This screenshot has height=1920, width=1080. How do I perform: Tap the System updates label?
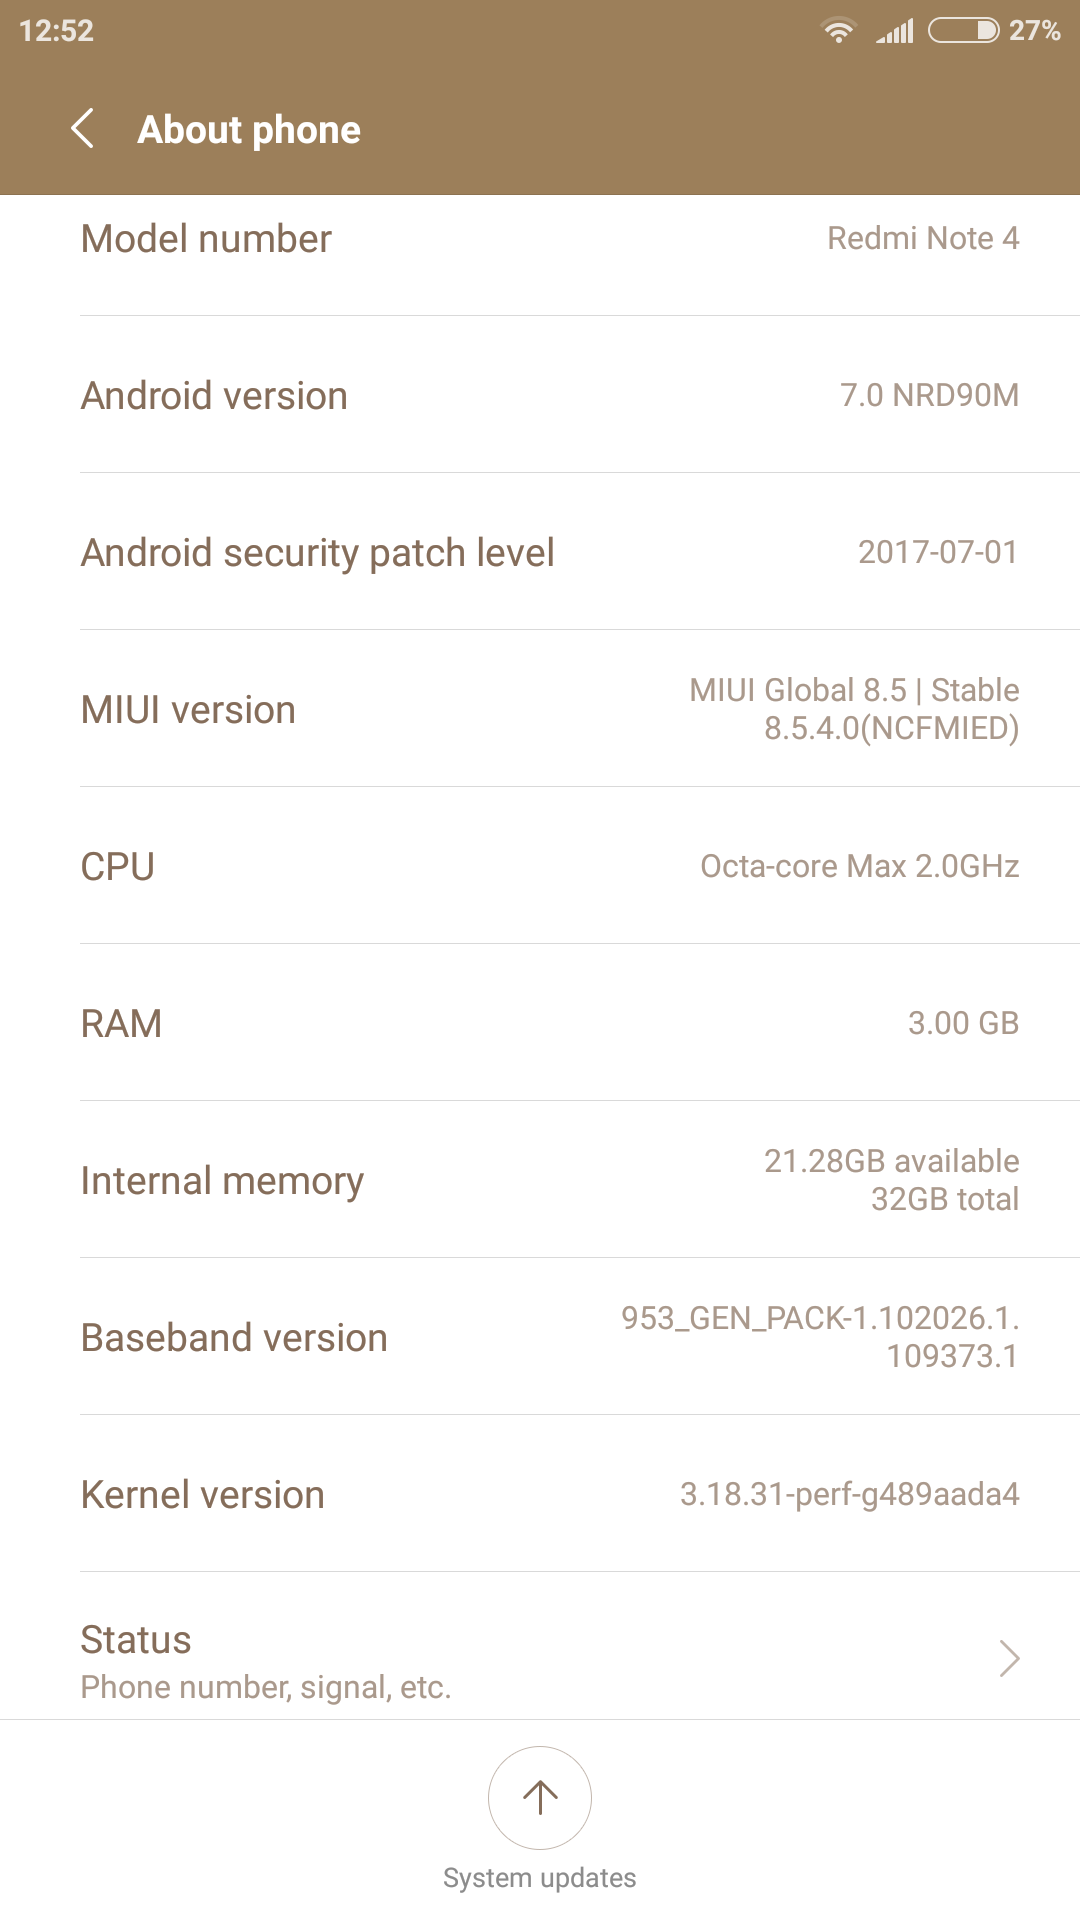tap(540, 1878)
